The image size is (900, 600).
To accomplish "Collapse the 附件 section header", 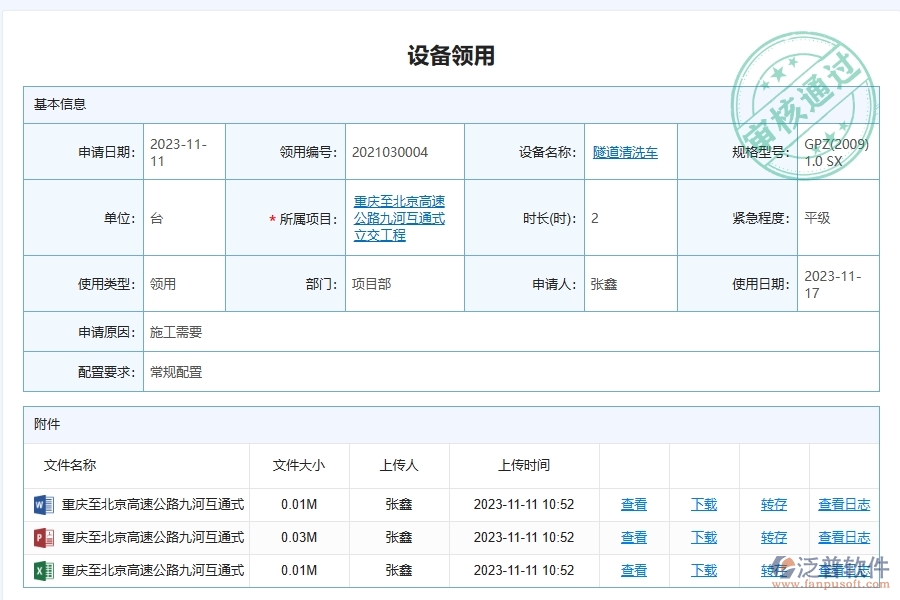I will click(44, 424).
